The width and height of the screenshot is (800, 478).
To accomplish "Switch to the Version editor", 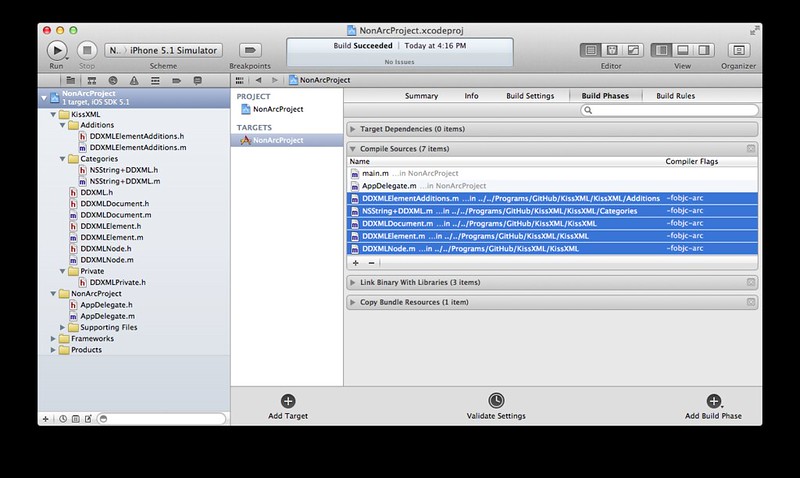I will [x=633, y=50].
